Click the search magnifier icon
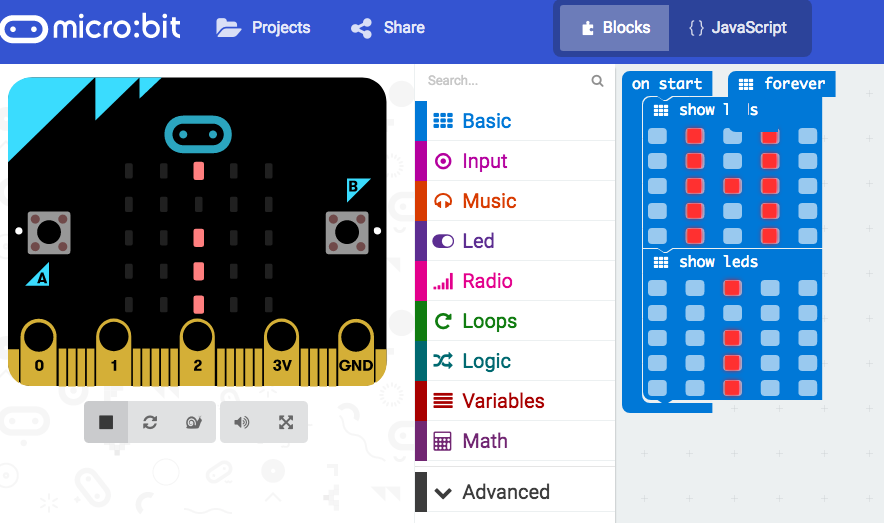The image size is (884, 523). coord(597,81)
